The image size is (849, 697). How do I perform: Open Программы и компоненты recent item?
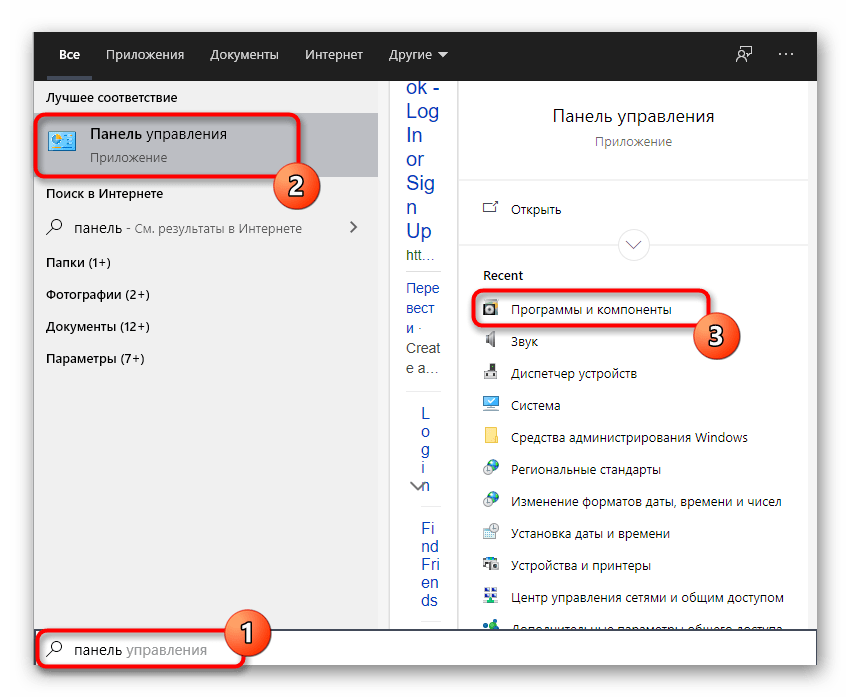(x=590, y=310)
